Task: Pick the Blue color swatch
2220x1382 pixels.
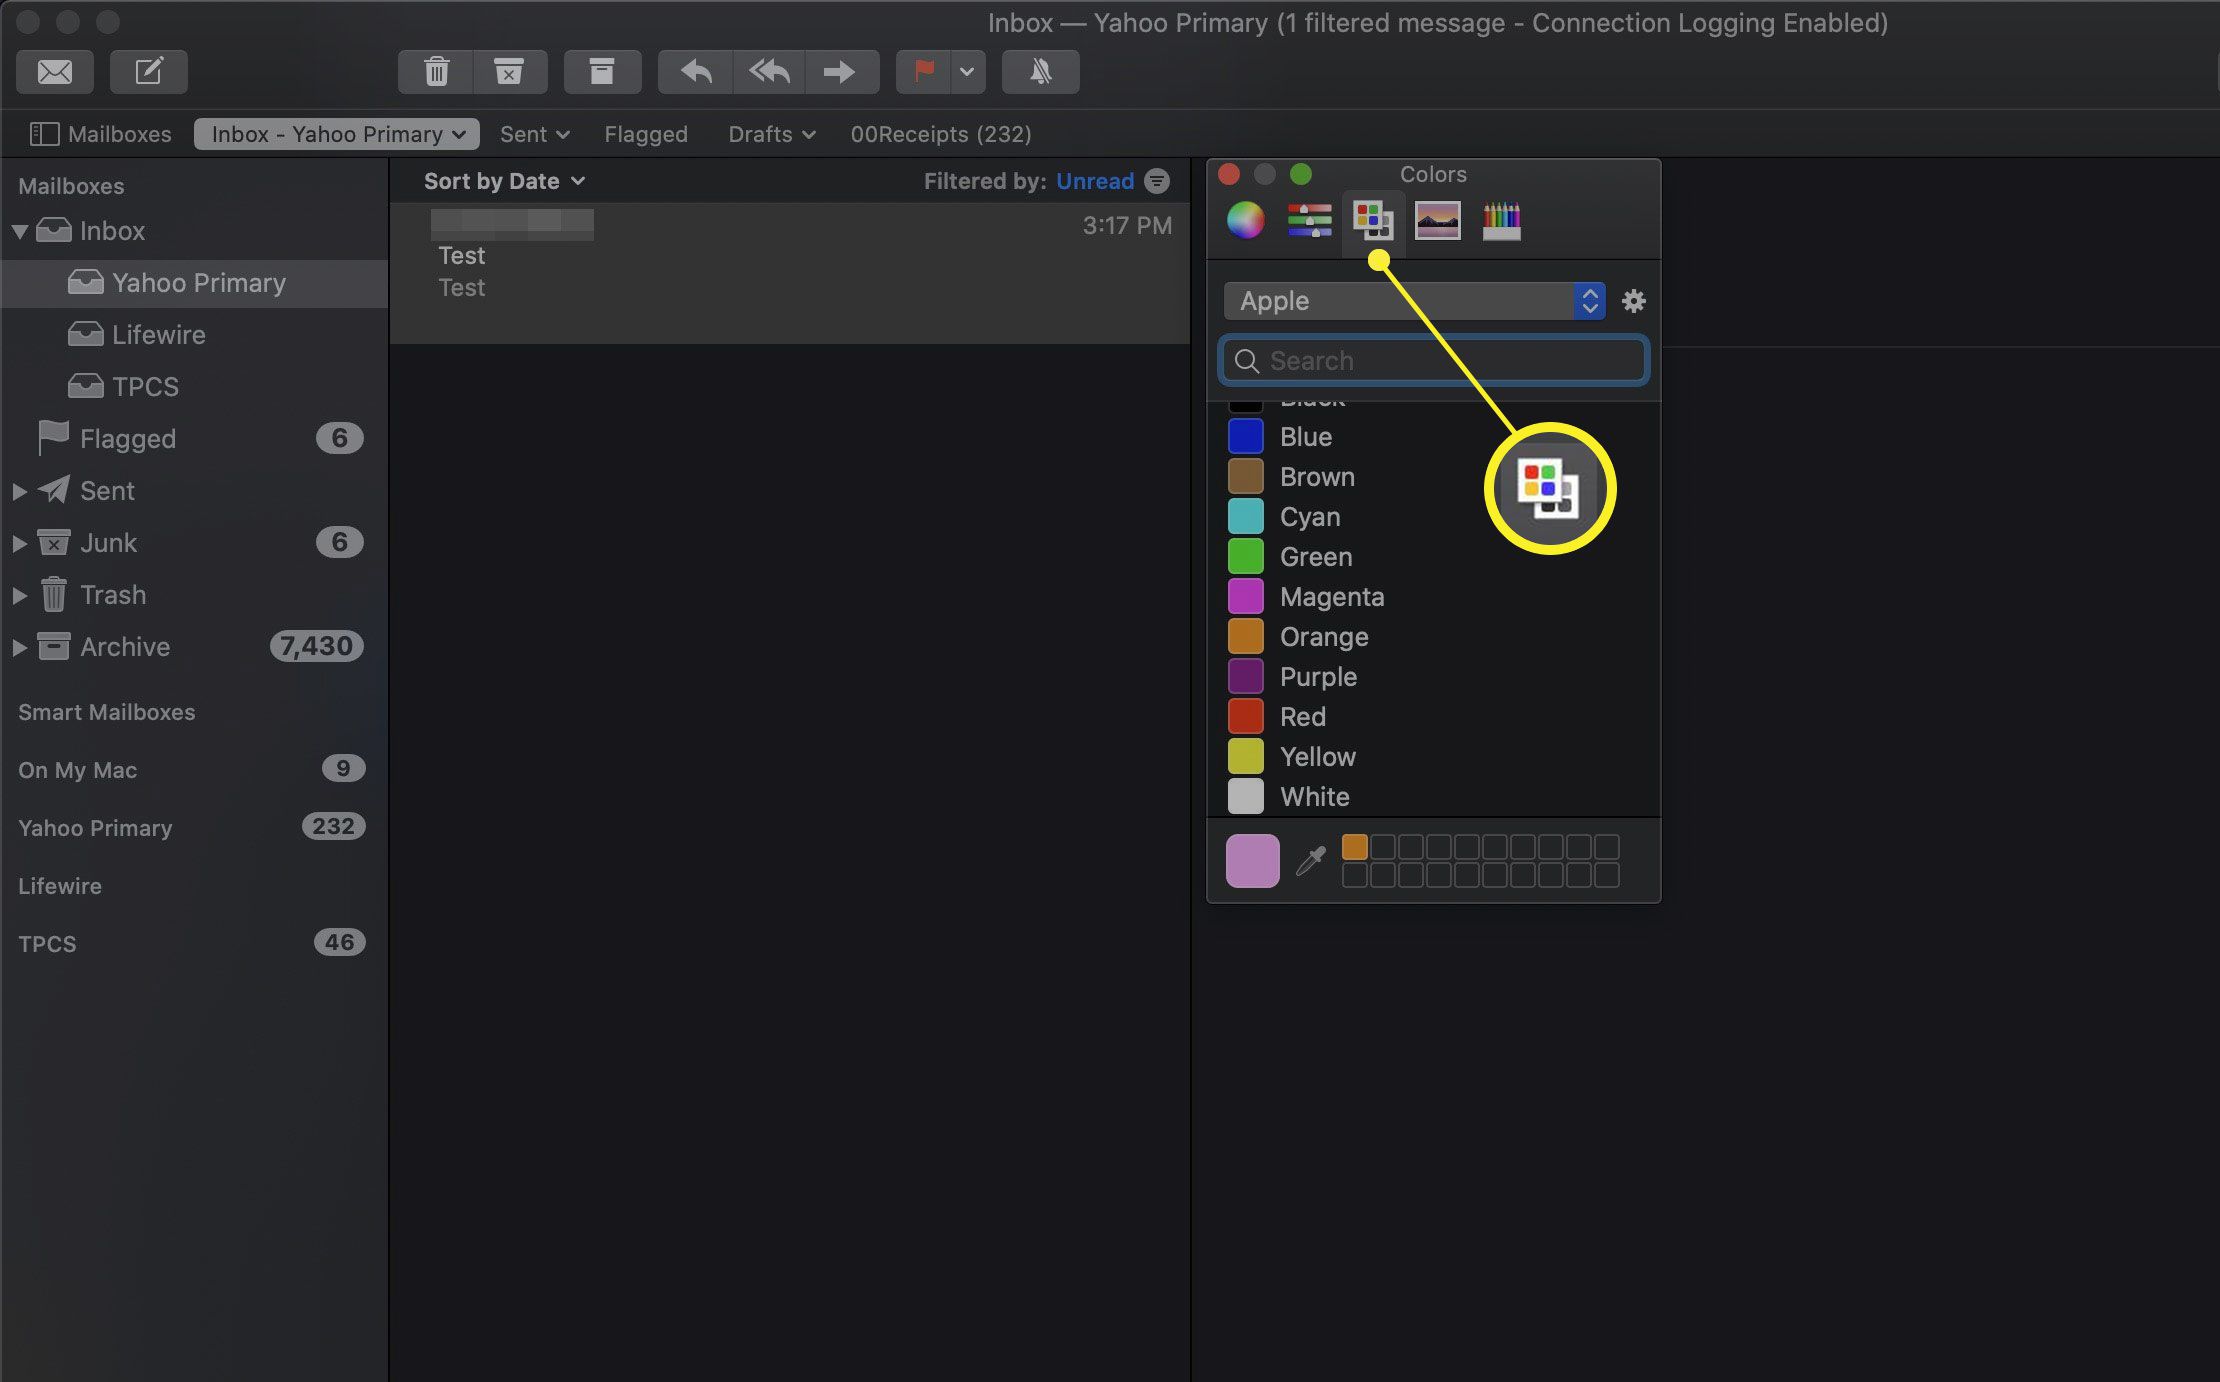Action: click(1246, 437)
